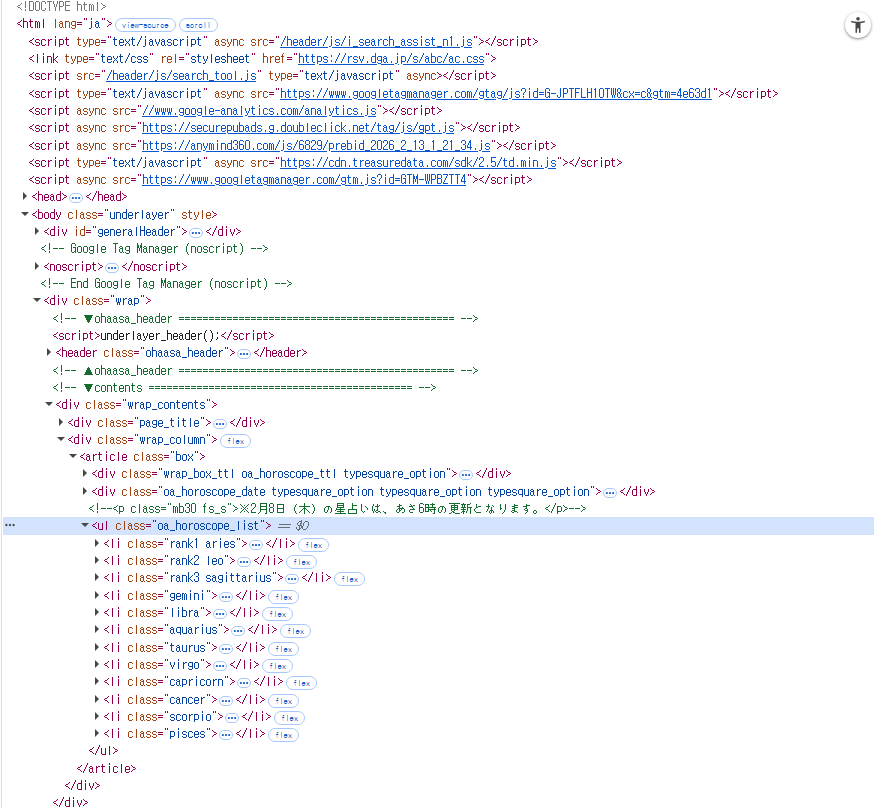Select the ▼contents comment line
Viewport: 874px width, 808px height.
coord(244,387)
